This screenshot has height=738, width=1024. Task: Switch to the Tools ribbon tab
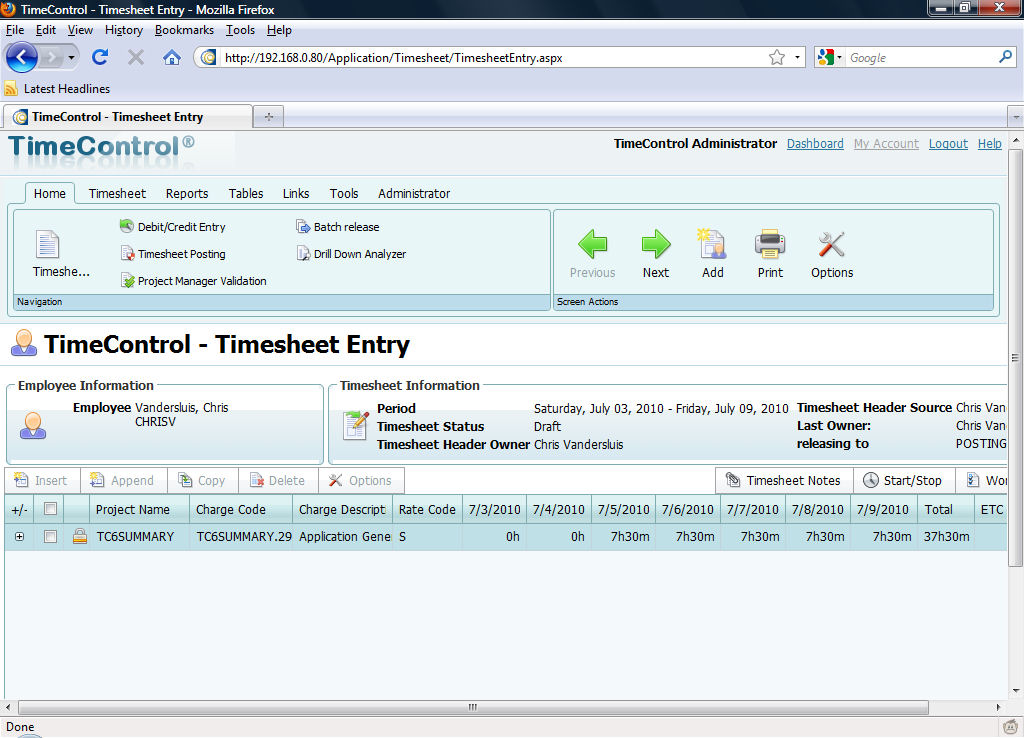tap(344, 193)
